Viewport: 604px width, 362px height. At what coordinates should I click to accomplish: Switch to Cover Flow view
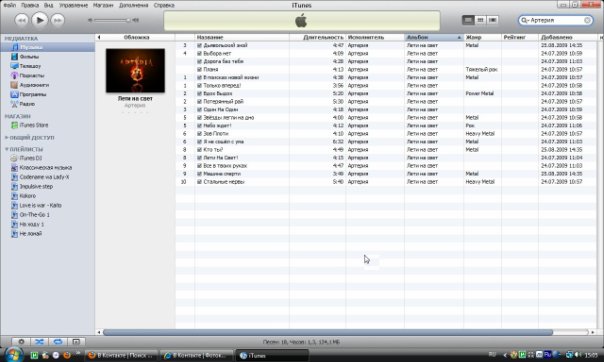coord(492,20)
